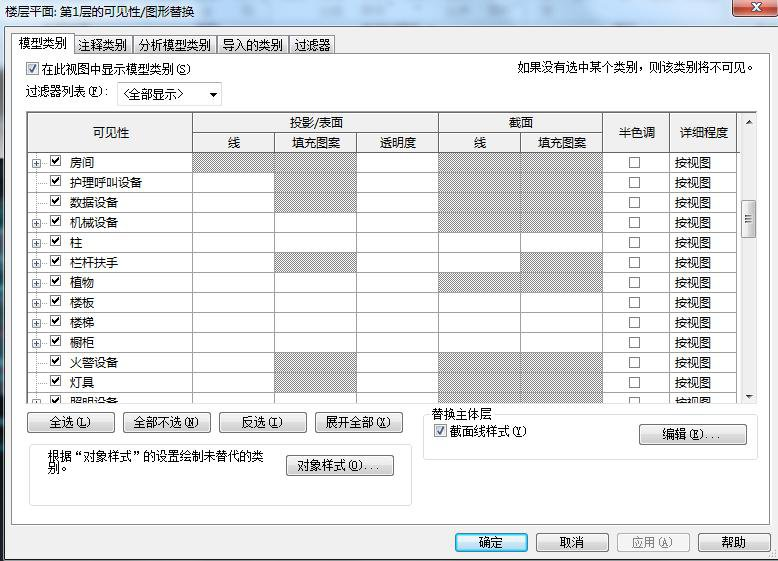Toggle visibility of 火警设备
Screen dimensions: 778x561
56,361
